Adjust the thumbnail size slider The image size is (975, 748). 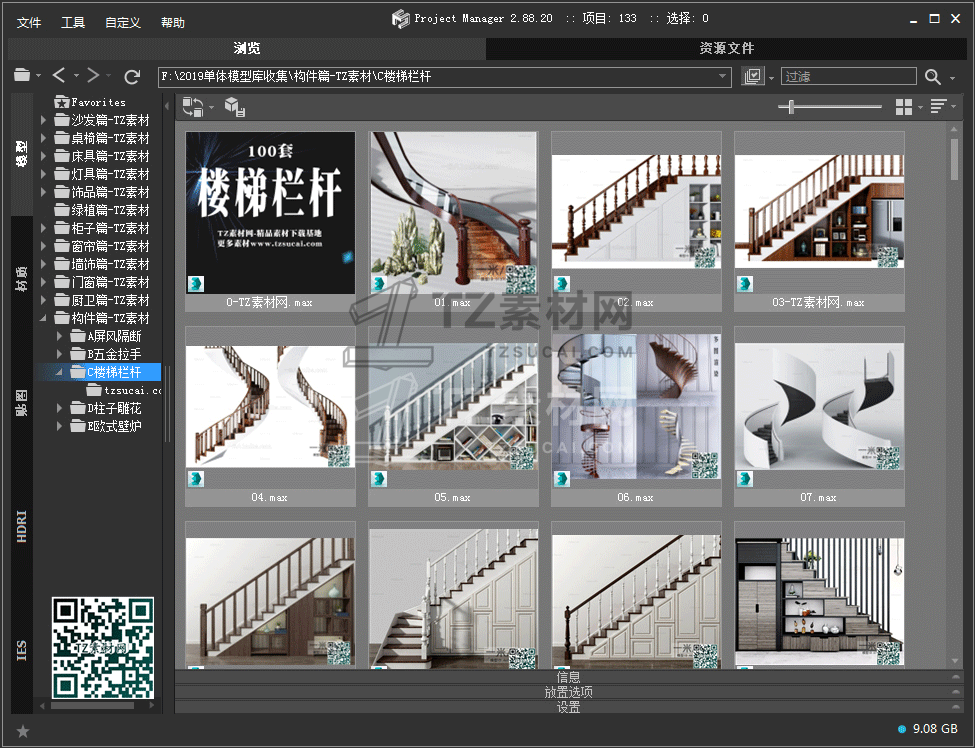coord(792,107)
